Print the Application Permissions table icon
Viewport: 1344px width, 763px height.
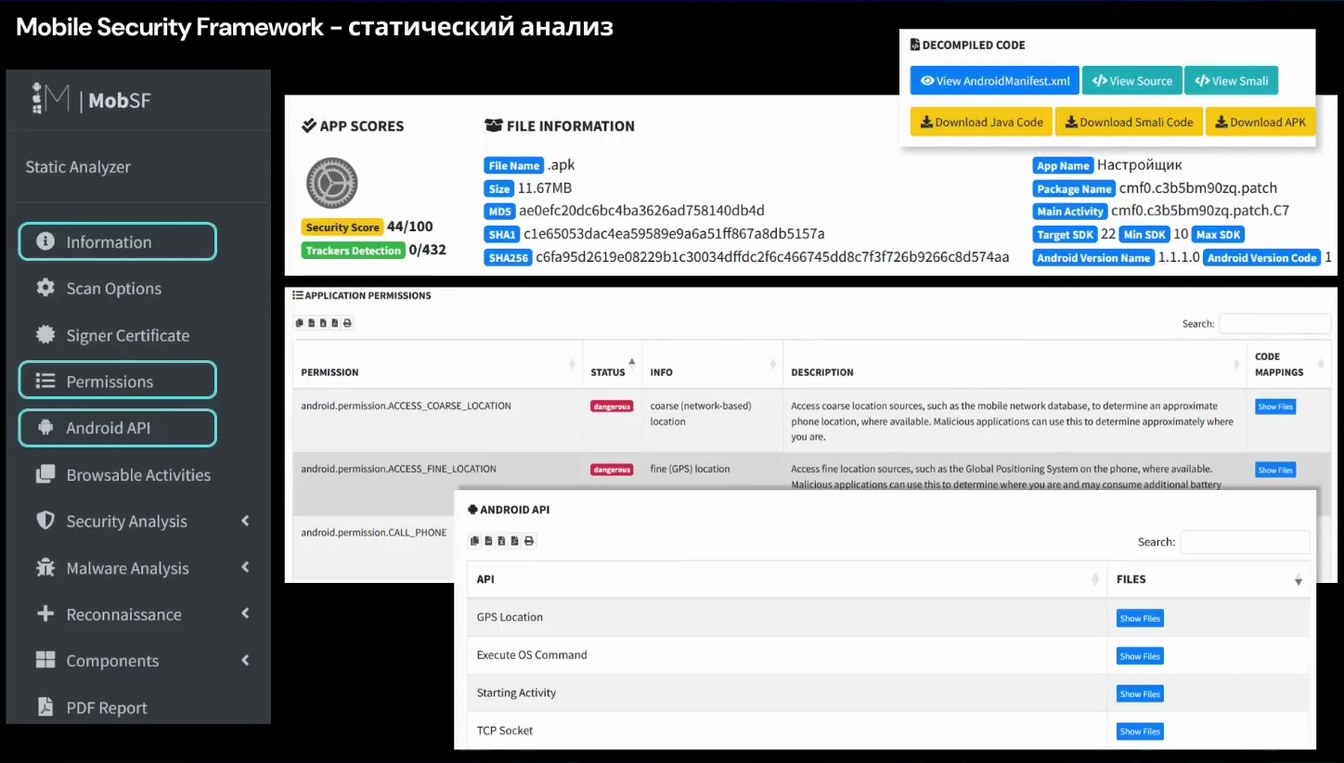(347, 323)
